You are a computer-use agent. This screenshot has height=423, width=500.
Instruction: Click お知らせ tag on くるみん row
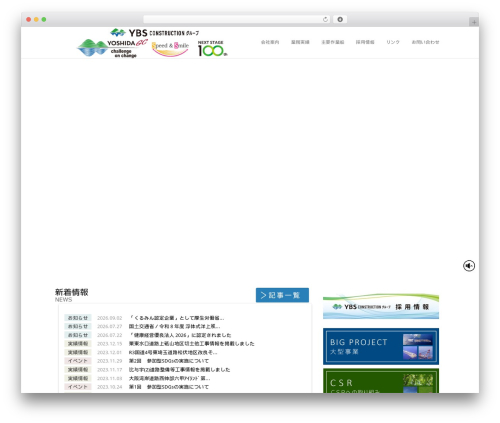[x=78, y=318]
